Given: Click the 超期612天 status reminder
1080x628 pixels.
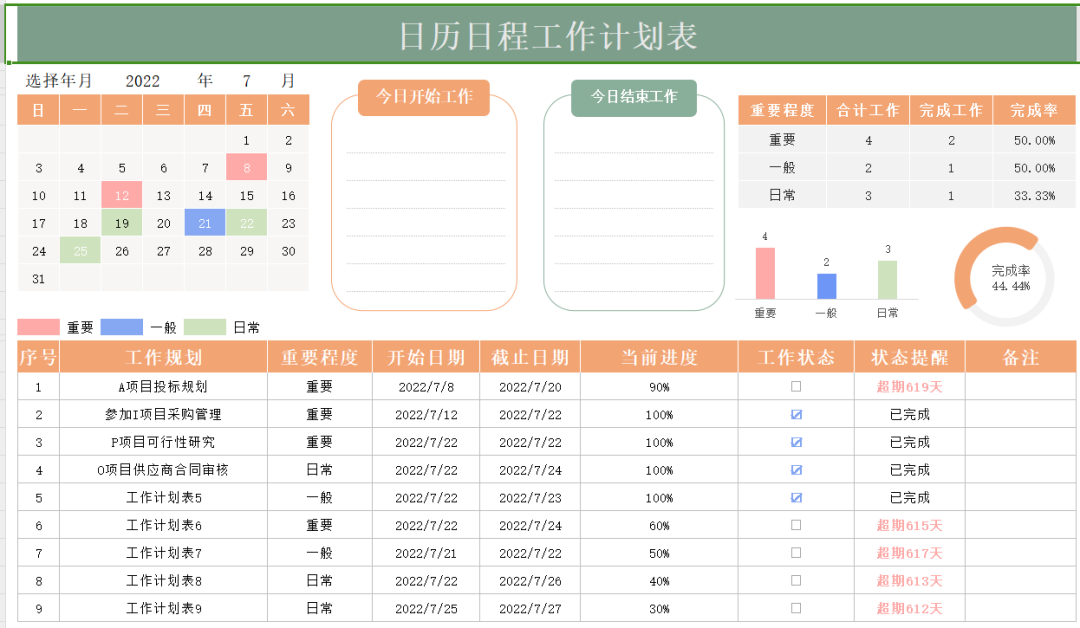Looking at the screenshot, I should coord(909,608).
